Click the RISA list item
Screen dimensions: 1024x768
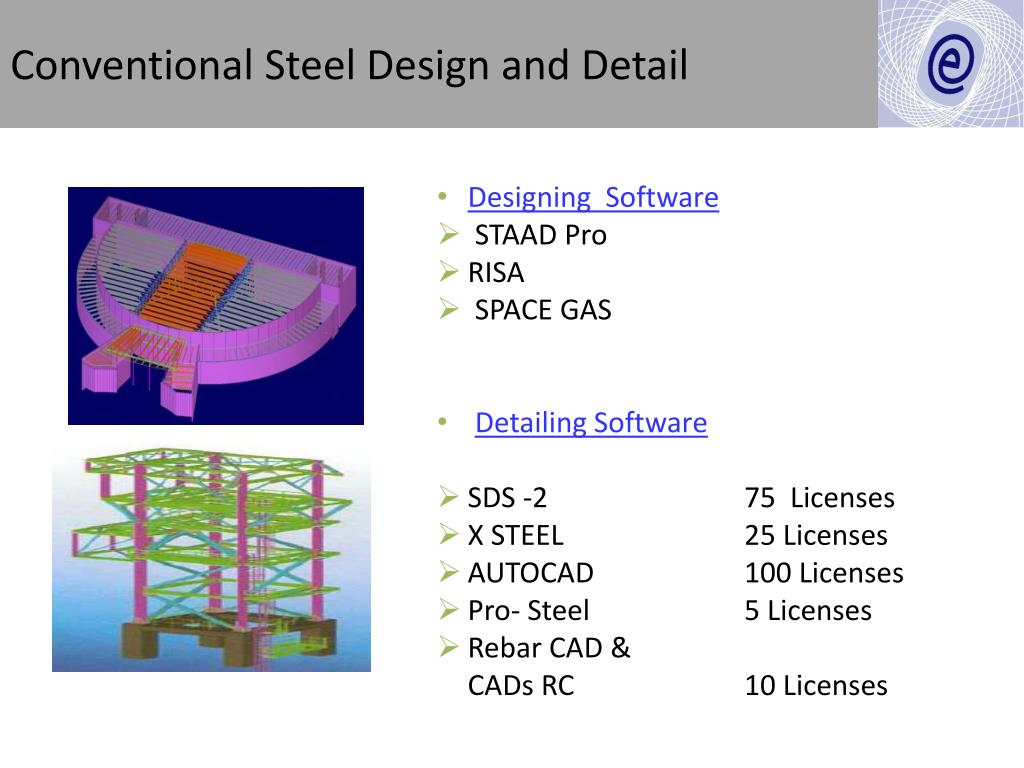point(496,273)
